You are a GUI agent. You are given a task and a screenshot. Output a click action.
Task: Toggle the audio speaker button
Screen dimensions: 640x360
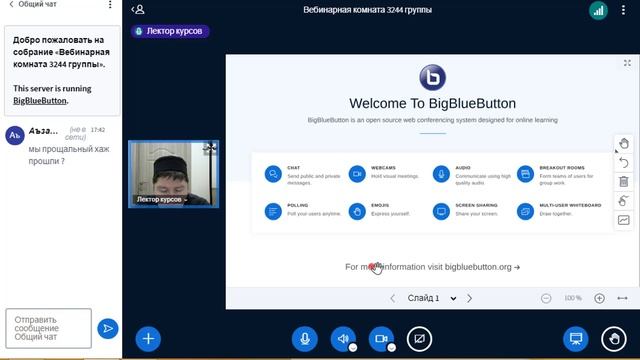pos(342,338)
